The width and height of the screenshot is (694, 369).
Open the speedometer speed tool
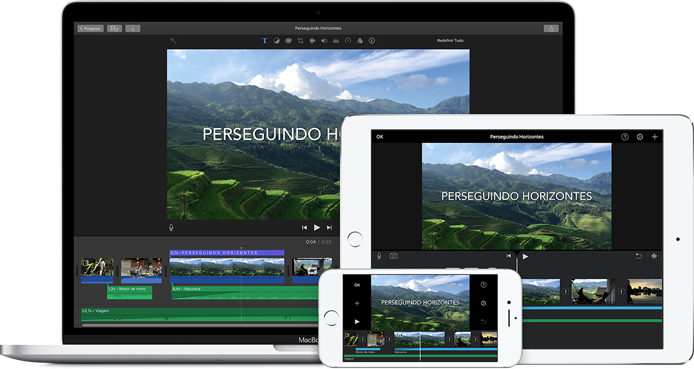[348, 41]
